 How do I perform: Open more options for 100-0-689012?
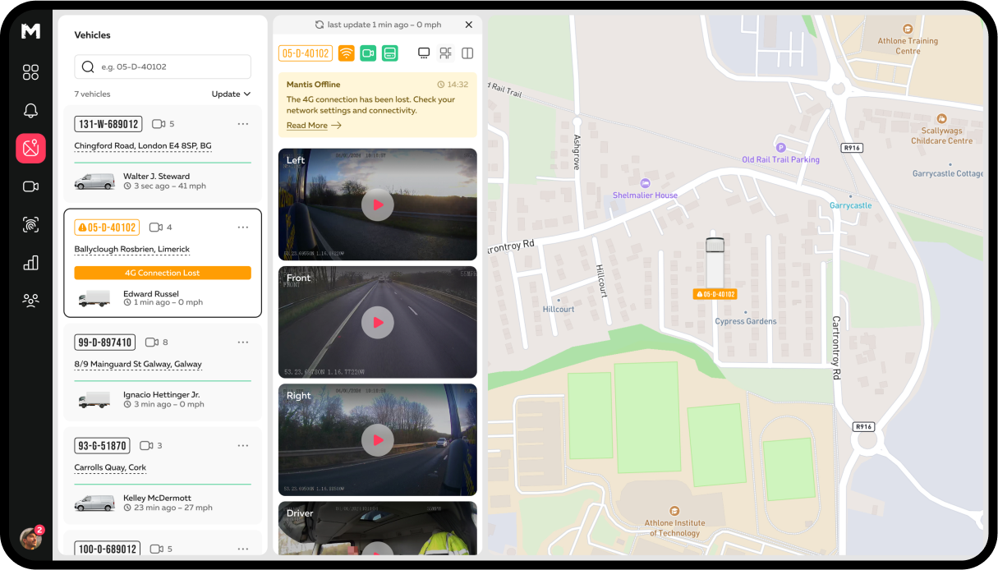tap(242, 548)
